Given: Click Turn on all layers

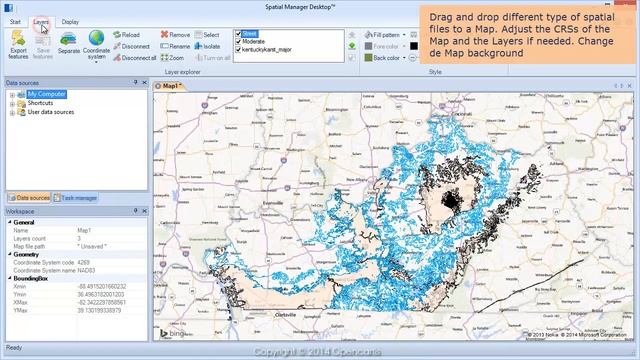Looking at the screenshot, I should tap(213, 58).
